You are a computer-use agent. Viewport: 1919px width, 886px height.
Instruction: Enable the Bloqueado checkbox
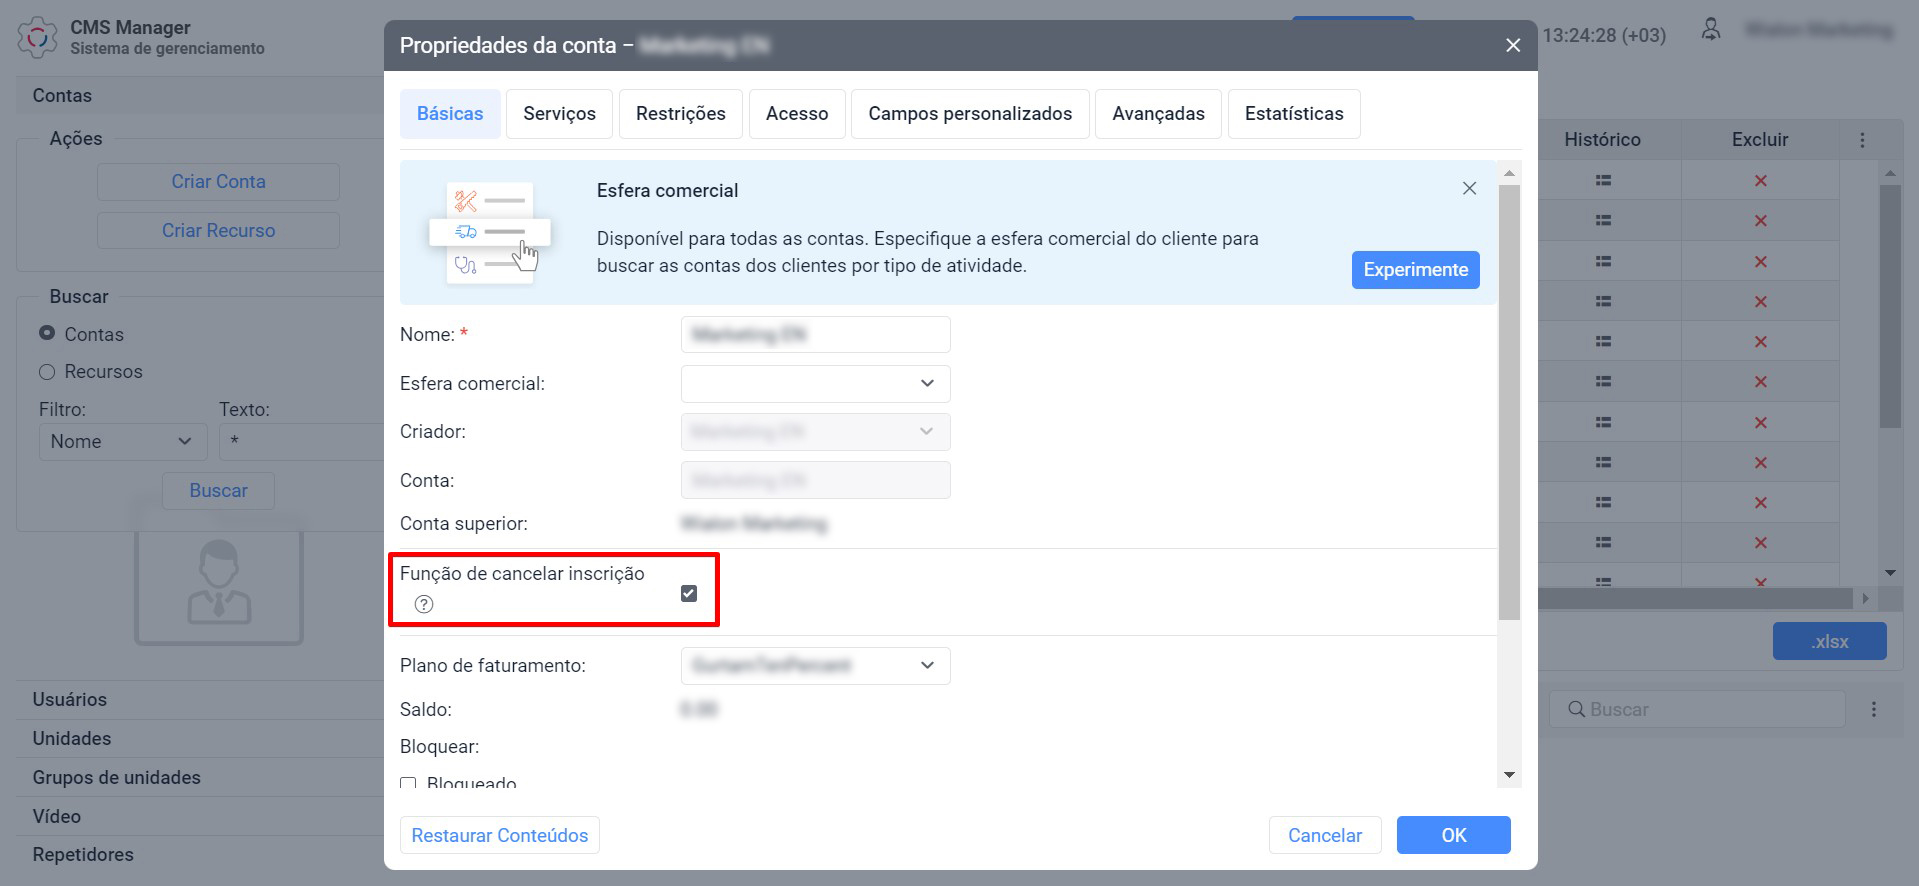point(408,783)
